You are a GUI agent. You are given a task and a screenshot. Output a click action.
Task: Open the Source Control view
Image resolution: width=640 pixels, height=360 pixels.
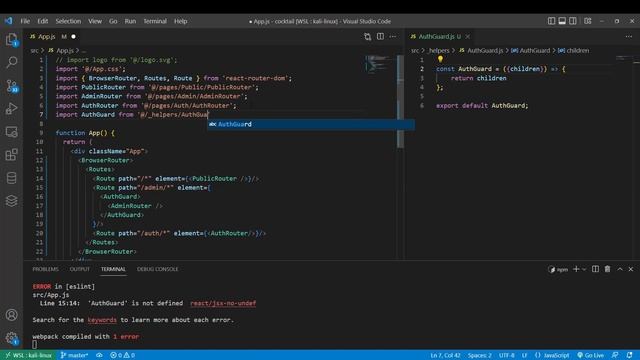coord(11,86)
